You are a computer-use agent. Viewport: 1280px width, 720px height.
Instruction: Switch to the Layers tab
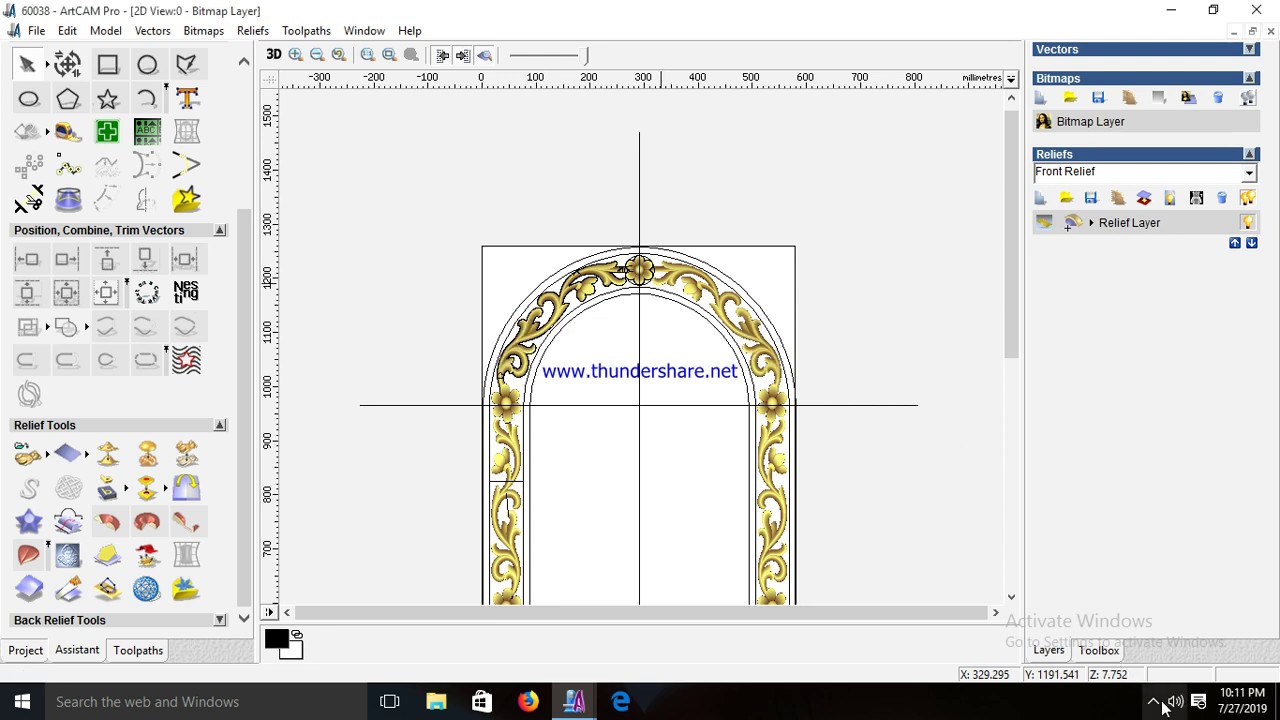(x=1048, y=651)
